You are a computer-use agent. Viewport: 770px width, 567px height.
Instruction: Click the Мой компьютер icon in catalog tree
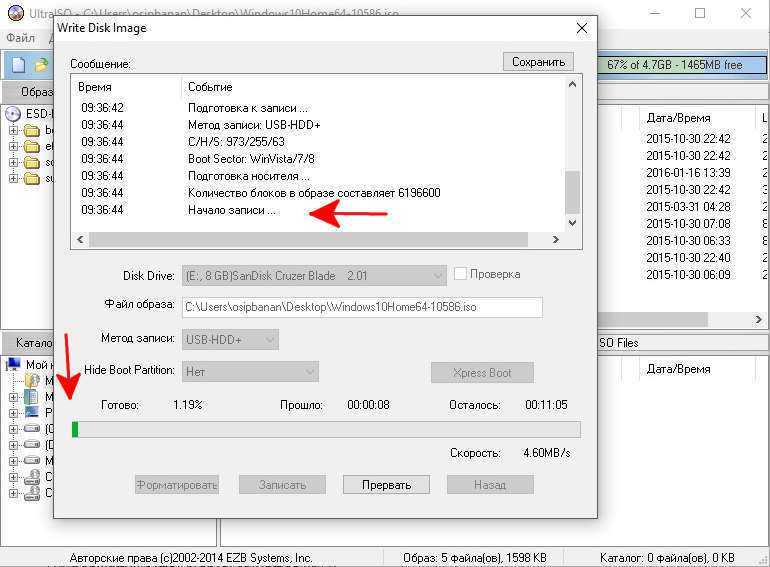[13, 364]
